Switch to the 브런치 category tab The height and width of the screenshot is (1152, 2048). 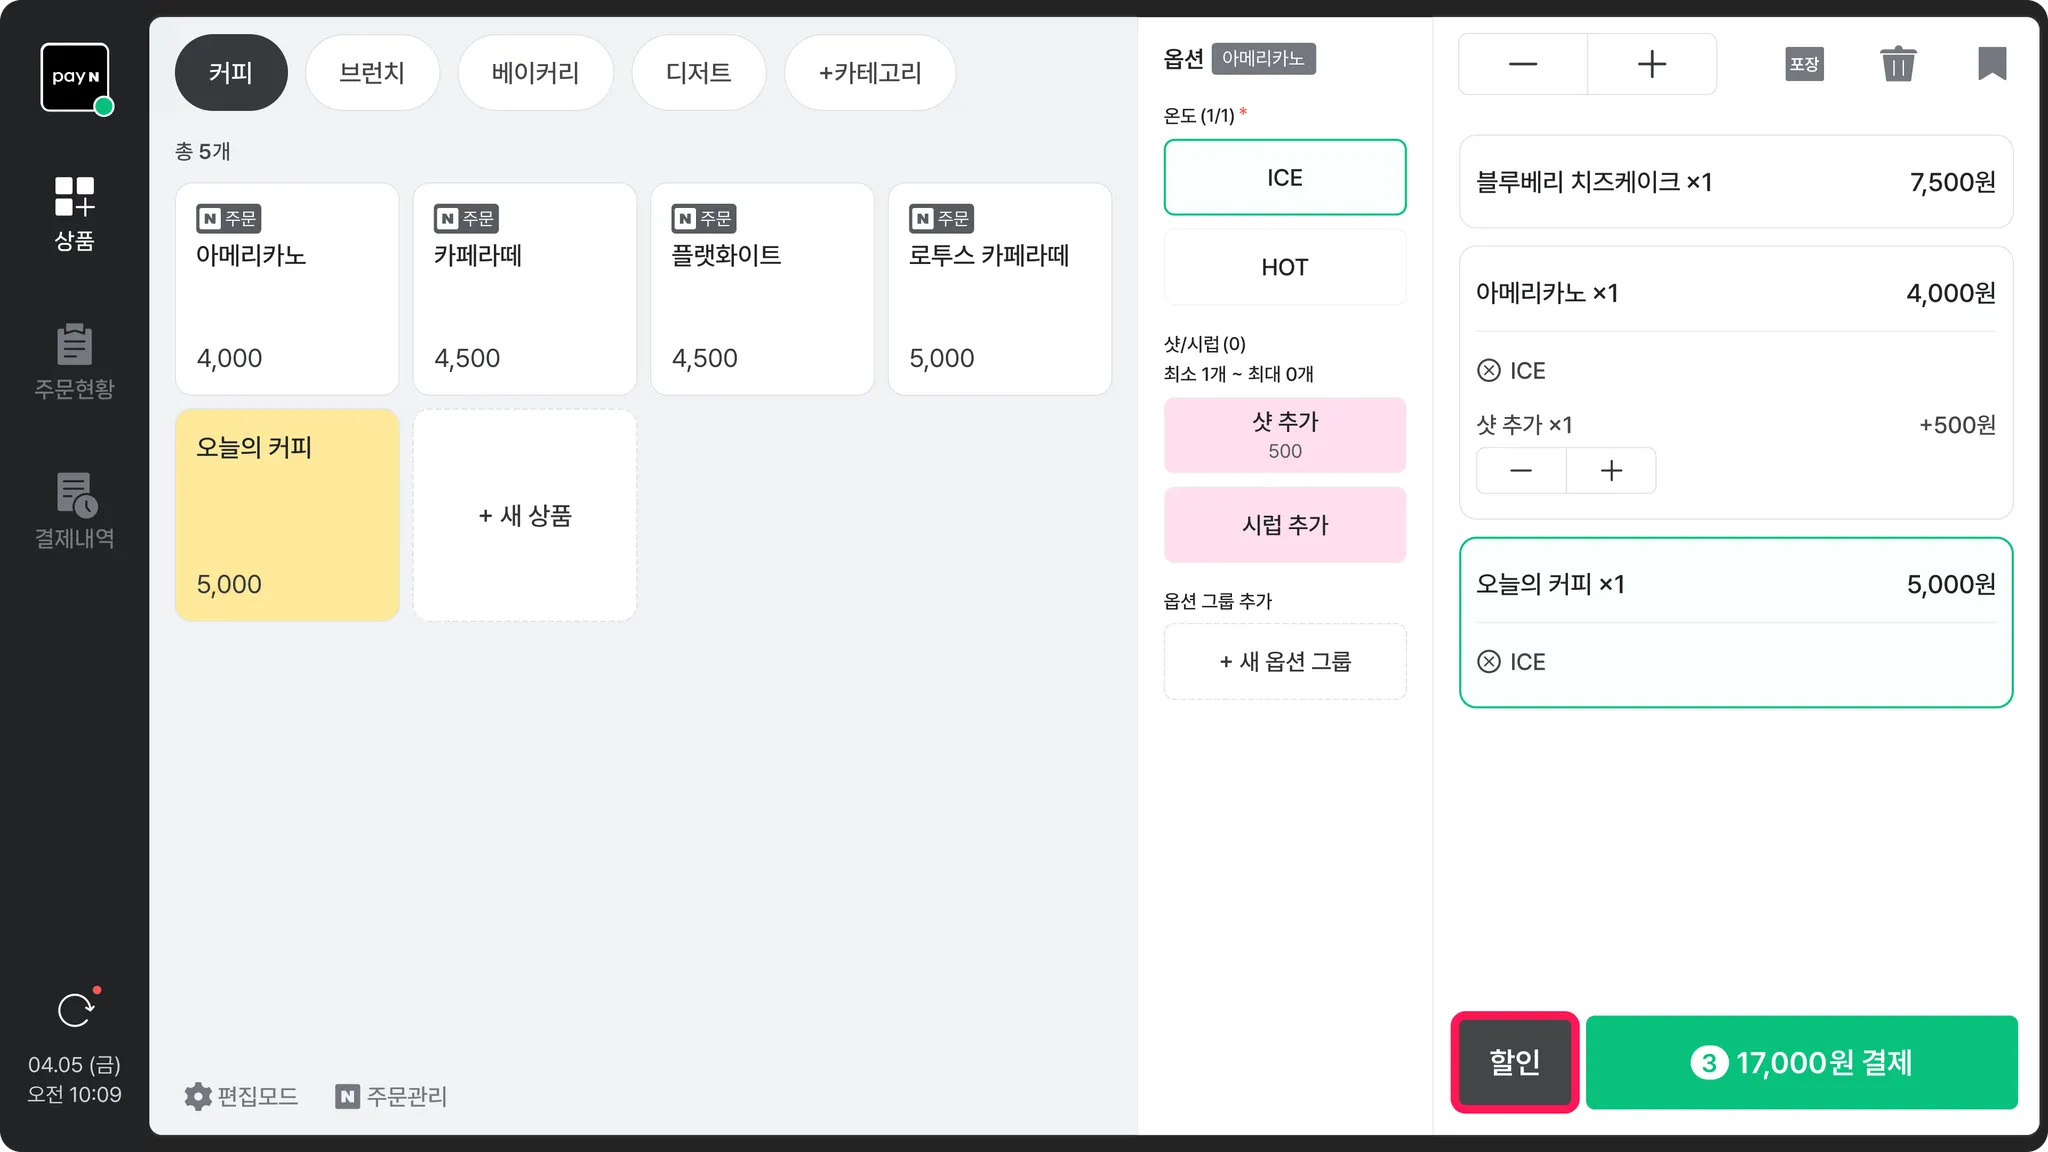(x=372, y=73)
